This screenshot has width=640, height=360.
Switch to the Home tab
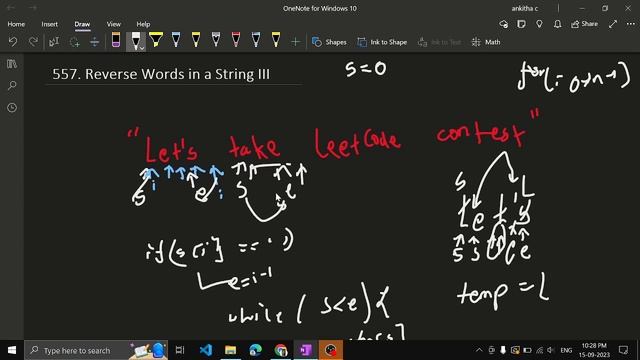pyautogui.click(x=16, y=24)
